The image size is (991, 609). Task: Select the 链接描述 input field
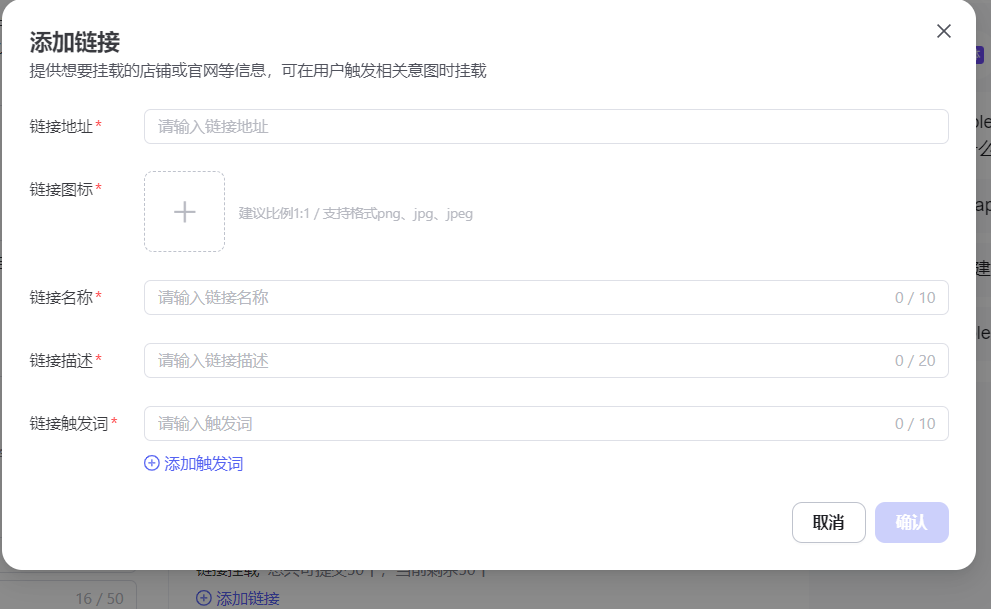click(x=500, y=360)
